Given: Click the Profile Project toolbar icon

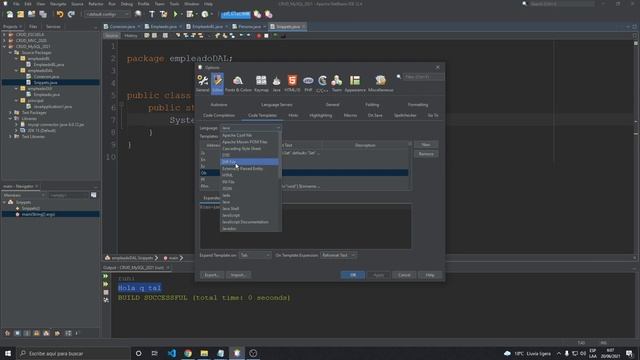Looking at the screenshot, I should (205, 14).
